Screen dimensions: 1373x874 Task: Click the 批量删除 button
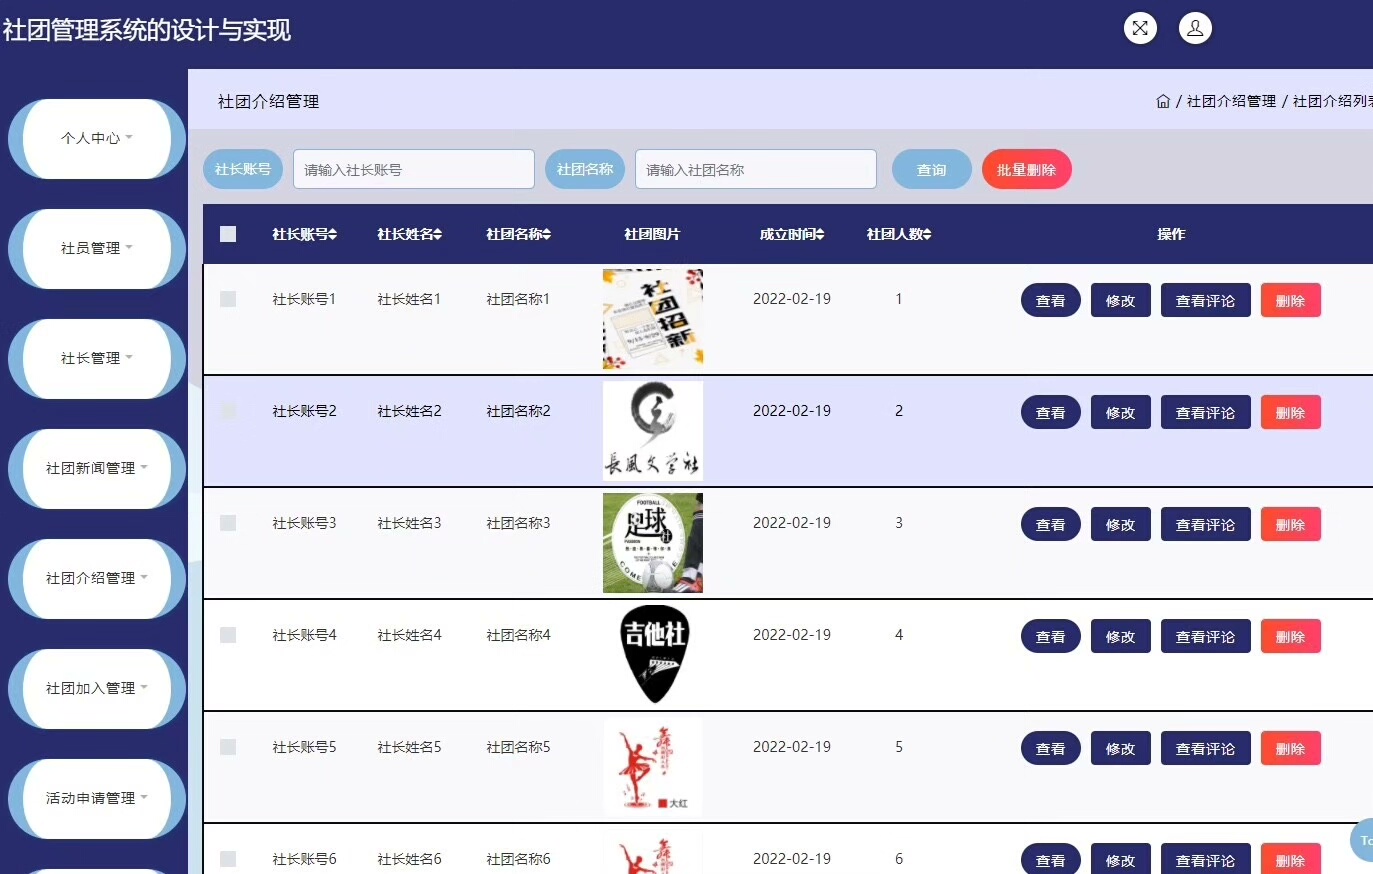point(1027,170)
